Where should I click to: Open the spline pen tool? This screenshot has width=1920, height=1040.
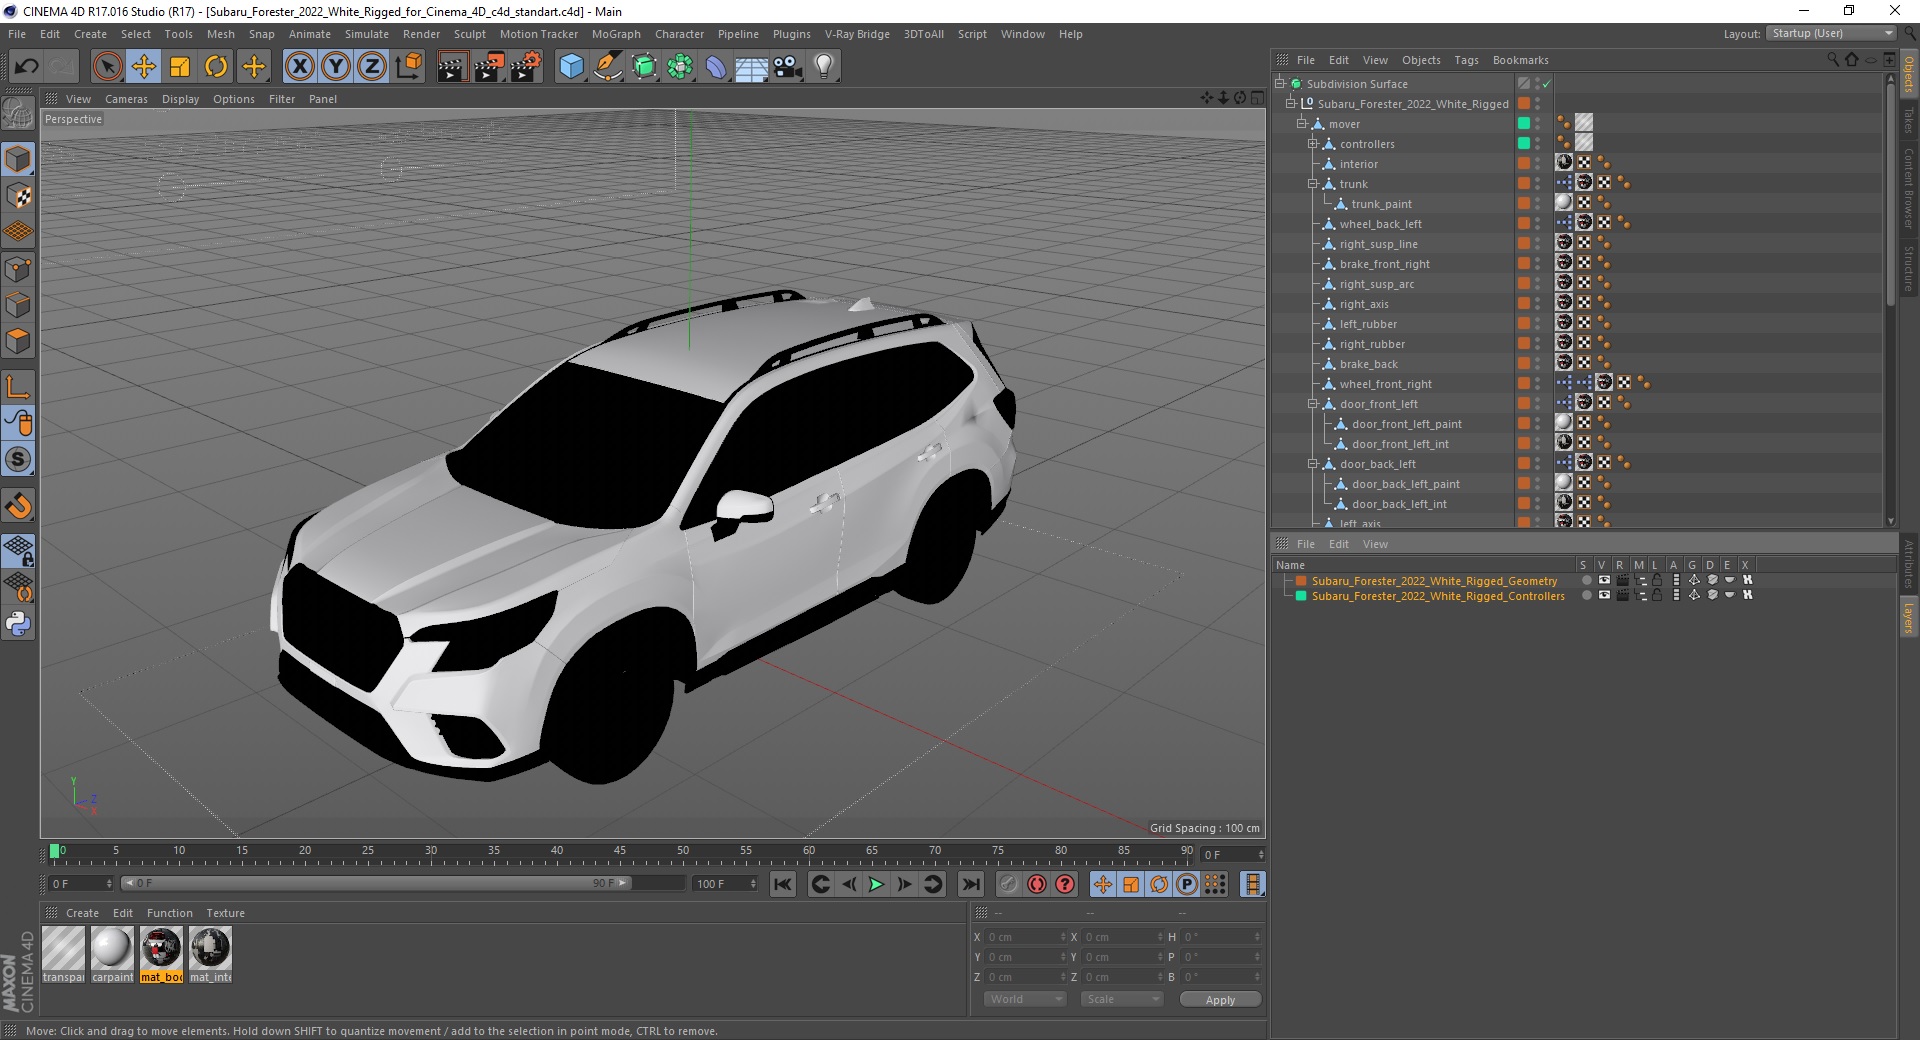tap(607, 67)
